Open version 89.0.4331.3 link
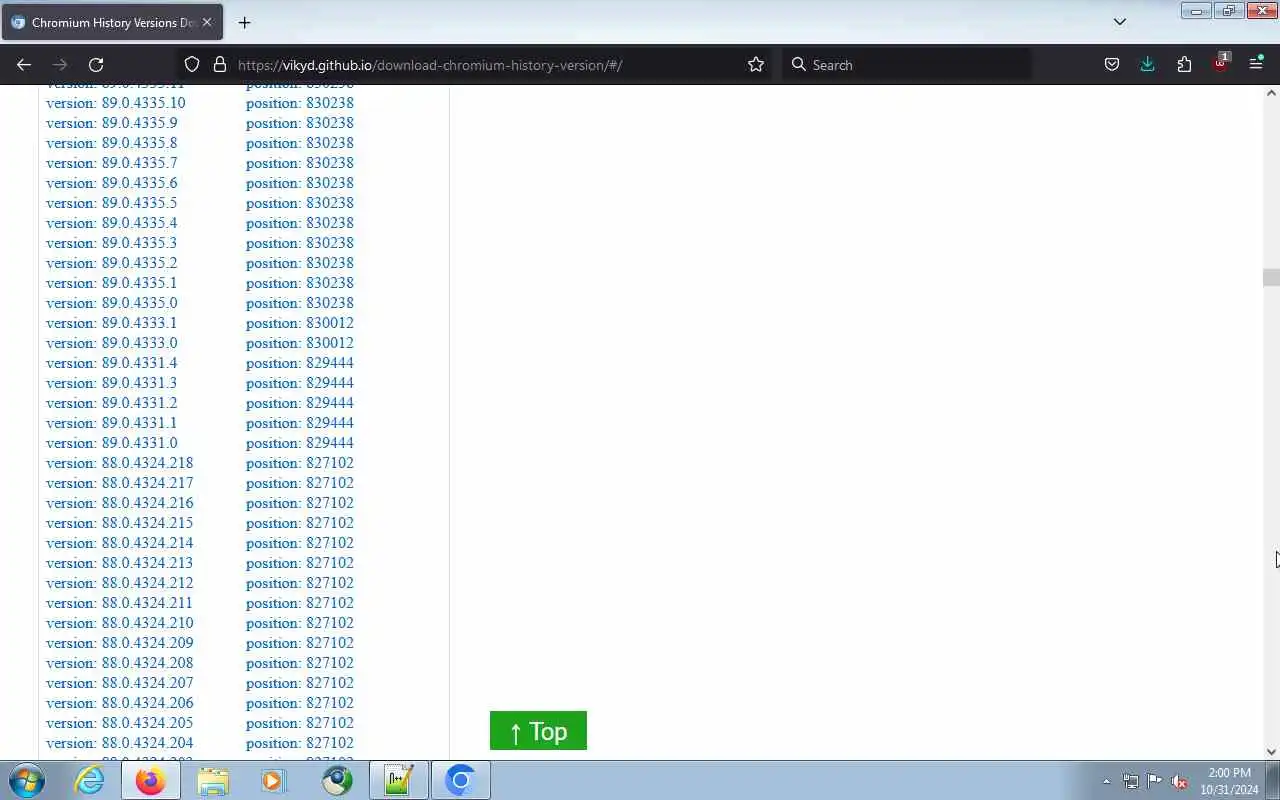1280x800 pixels. coord(112,383)
